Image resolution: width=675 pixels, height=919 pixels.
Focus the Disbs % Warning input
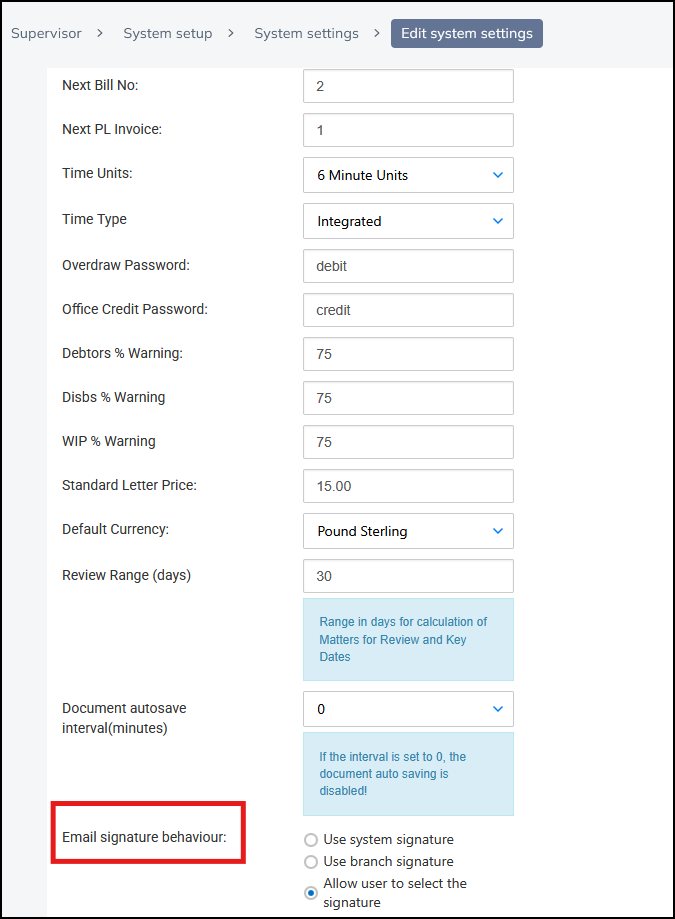[408, 398]
